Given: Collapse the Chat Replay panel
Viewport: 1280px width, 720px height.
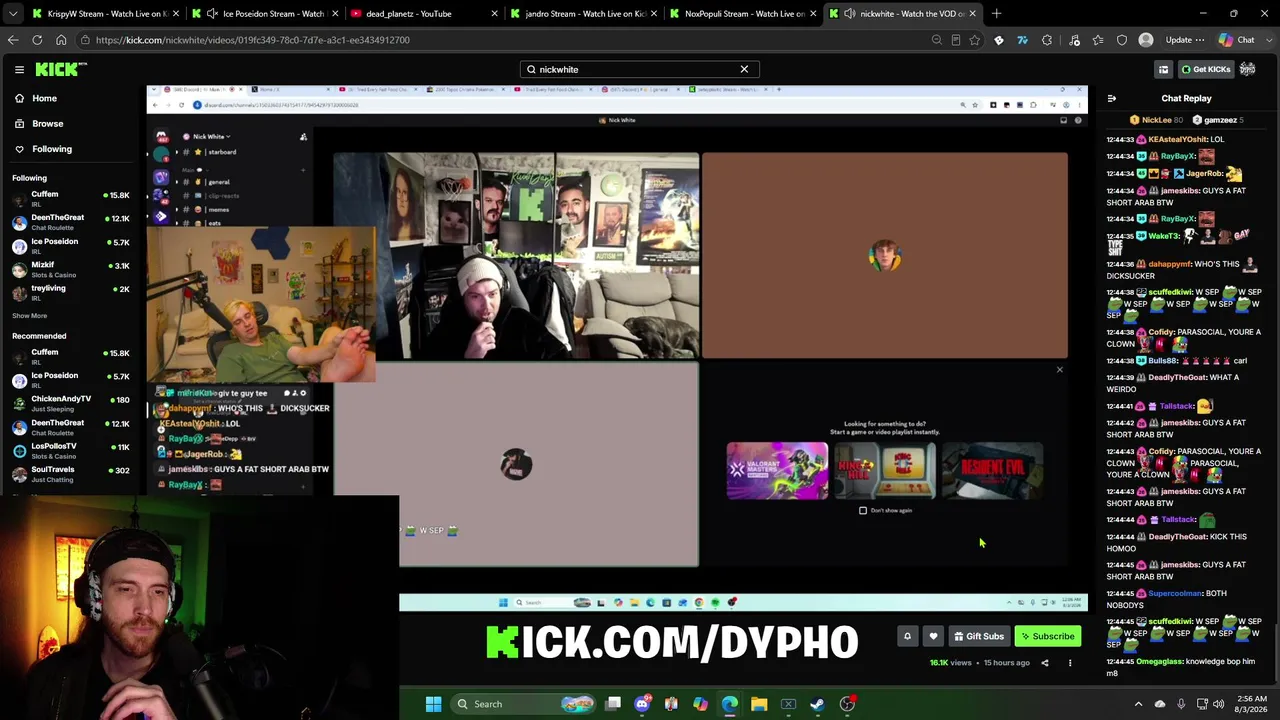Looking at the screenshot, I should click(x=1111, y=98).
